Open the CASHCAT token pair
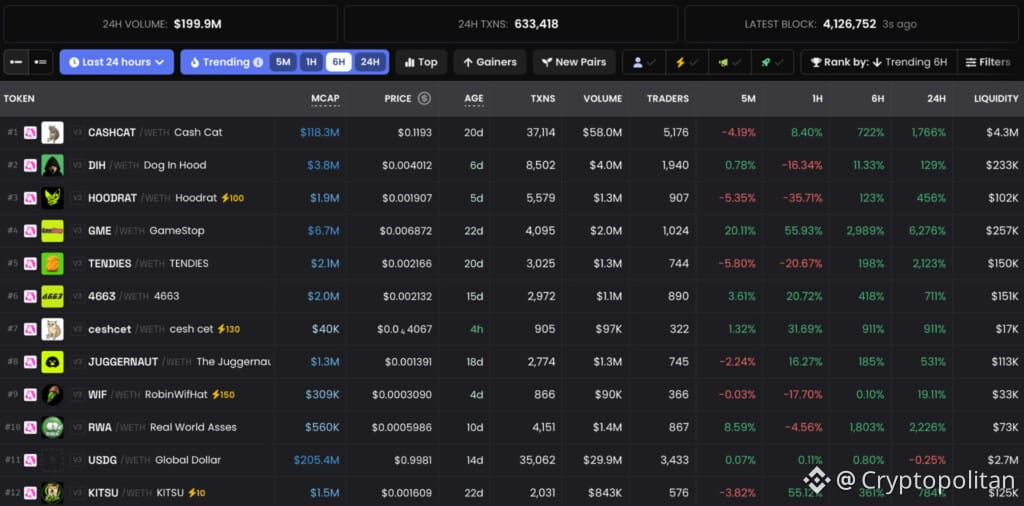 (x=155, y=133)
